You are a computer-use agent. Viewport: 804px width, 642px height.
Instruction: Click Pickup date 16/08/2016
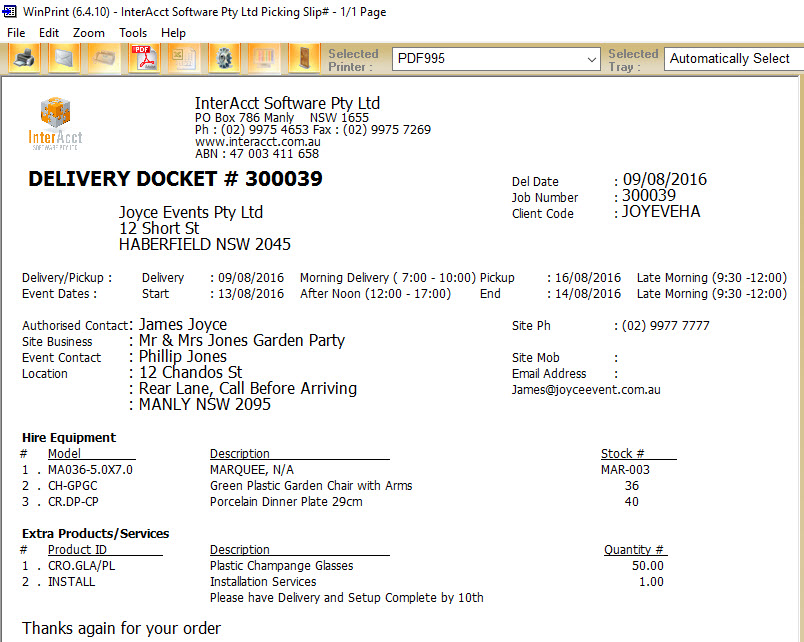(x=588, y=278)
